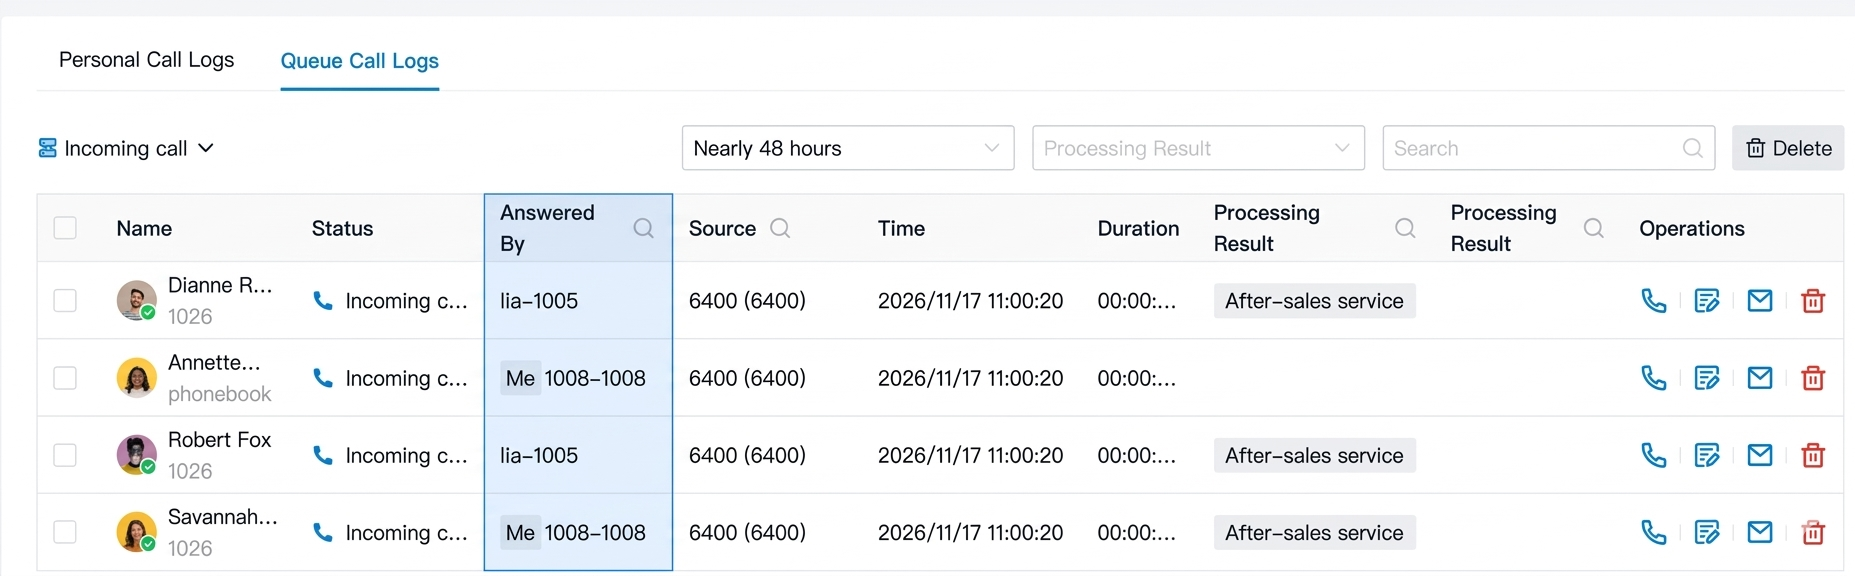Click Me 1008-1008 in Annette... row
Image resolution: width=1855 pixels, height=576 pixels.
tap(573, 378)
